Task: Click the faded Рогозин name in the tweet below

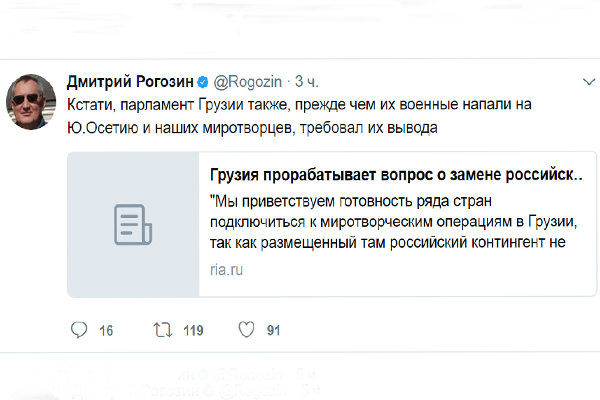Action: (x=170, y=390)
